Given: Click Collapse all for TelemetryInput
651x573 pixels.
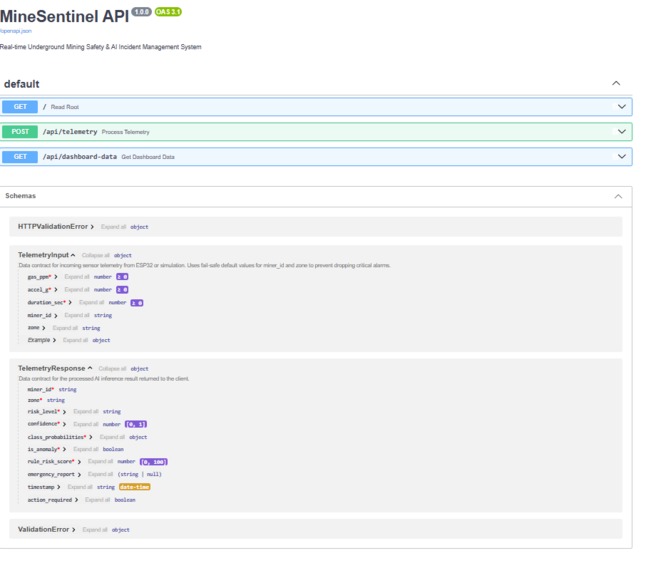Looking at the screenshot, I should 95,255.
